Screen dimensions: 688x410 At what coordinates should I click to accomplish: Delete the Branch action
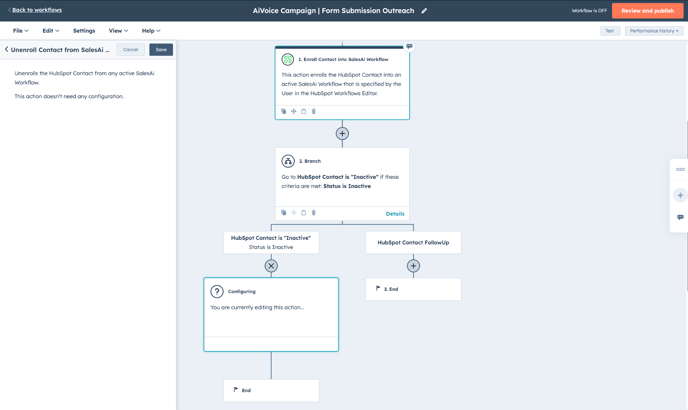(314, 213)
